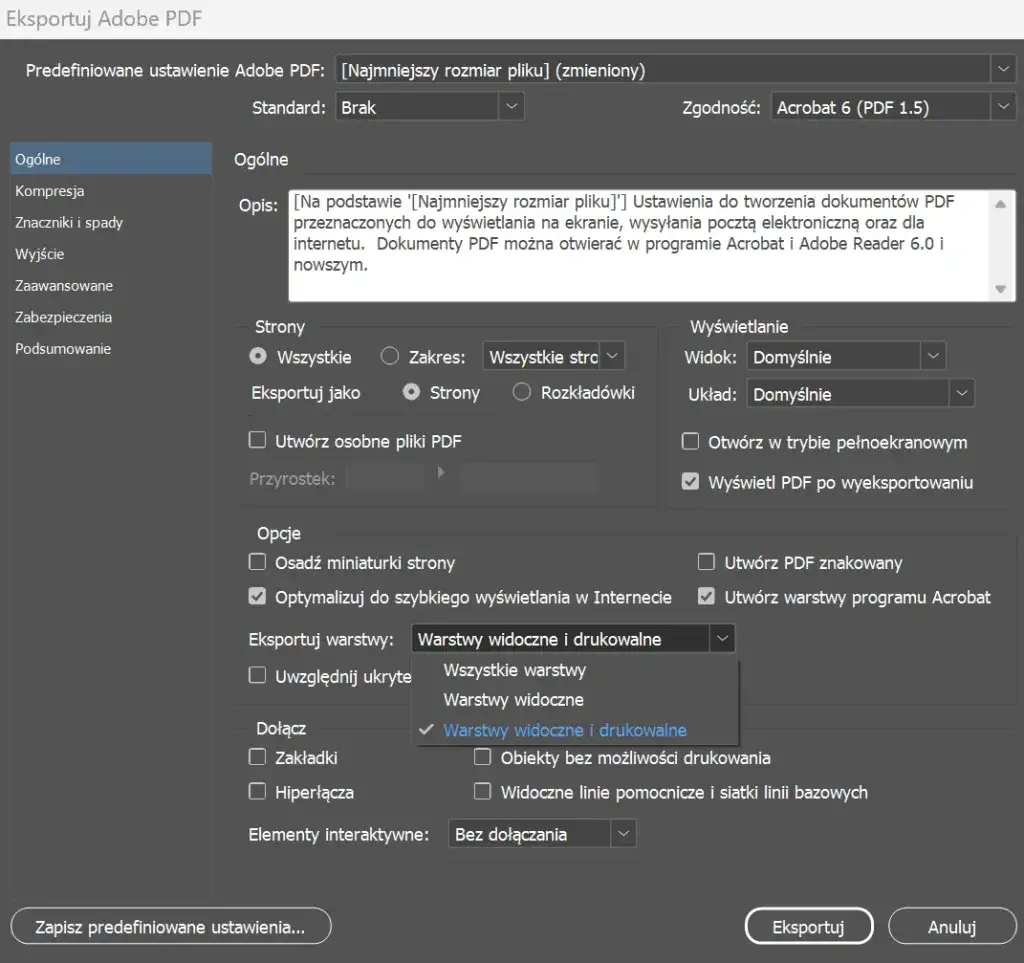Choose 'Rozkładówki' export radio option
This screenshot has height=963, width=1024.
(521, 393)
